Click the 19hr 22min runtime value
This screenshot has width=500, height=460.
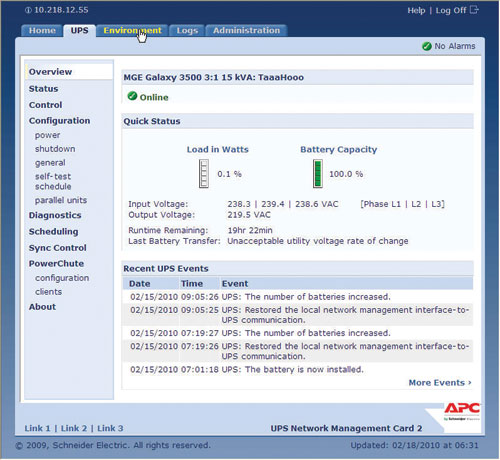[250, 230]
